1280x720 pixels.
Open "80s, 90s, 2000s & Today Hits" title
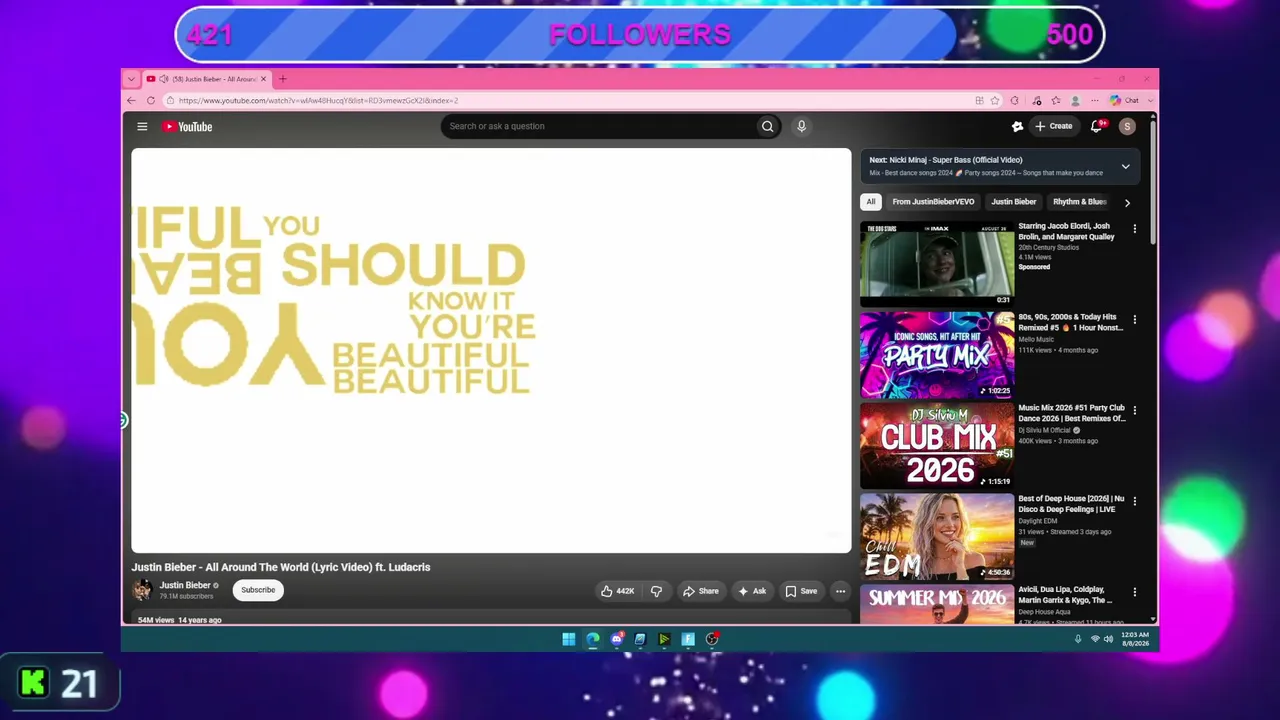tap(1070, 322)
